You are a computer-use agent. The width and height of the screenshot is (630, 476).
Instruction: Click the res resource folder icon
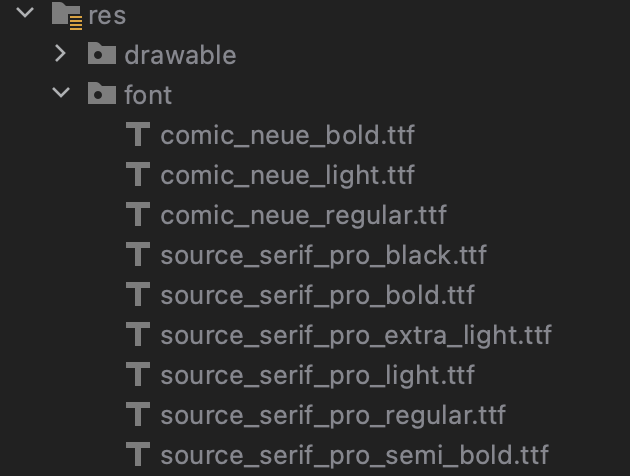(x=67, y=16)
